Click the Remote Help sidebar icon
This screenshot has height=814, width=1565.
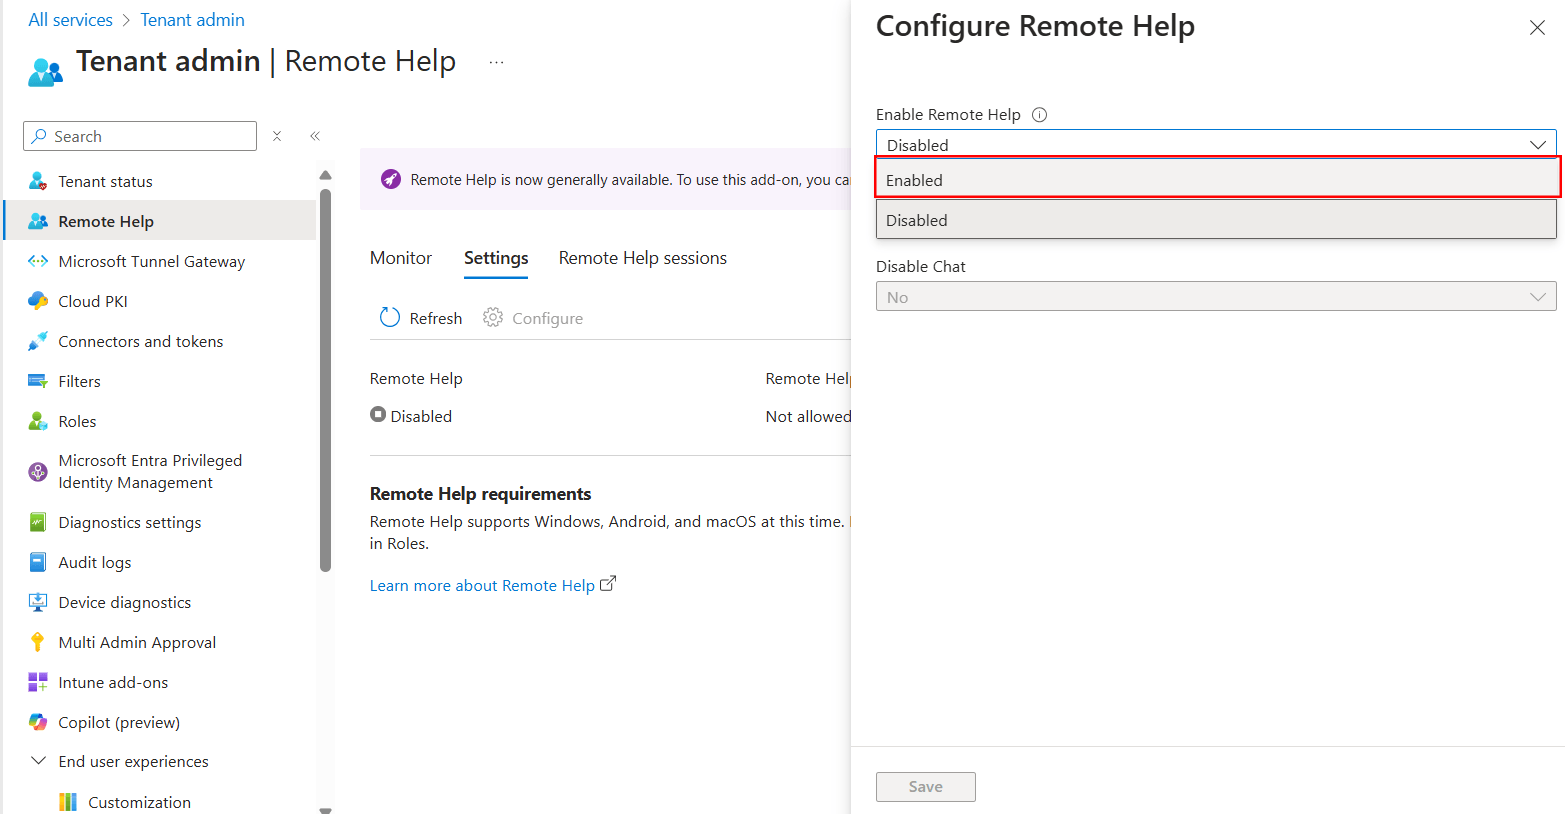[x=38, y=221]
